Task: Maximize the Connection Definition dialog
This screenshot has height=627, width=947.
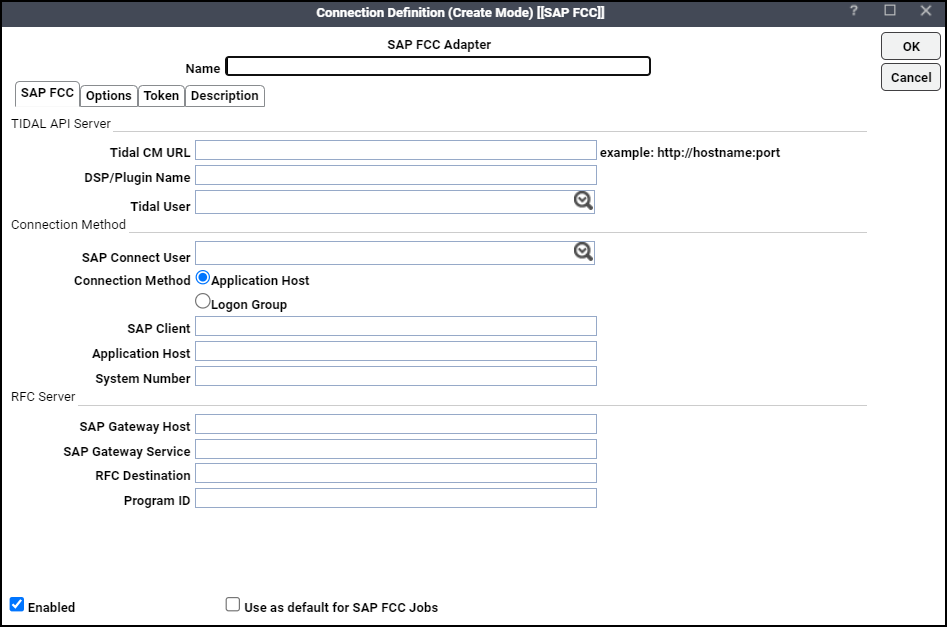Action: tap(890, 10)
